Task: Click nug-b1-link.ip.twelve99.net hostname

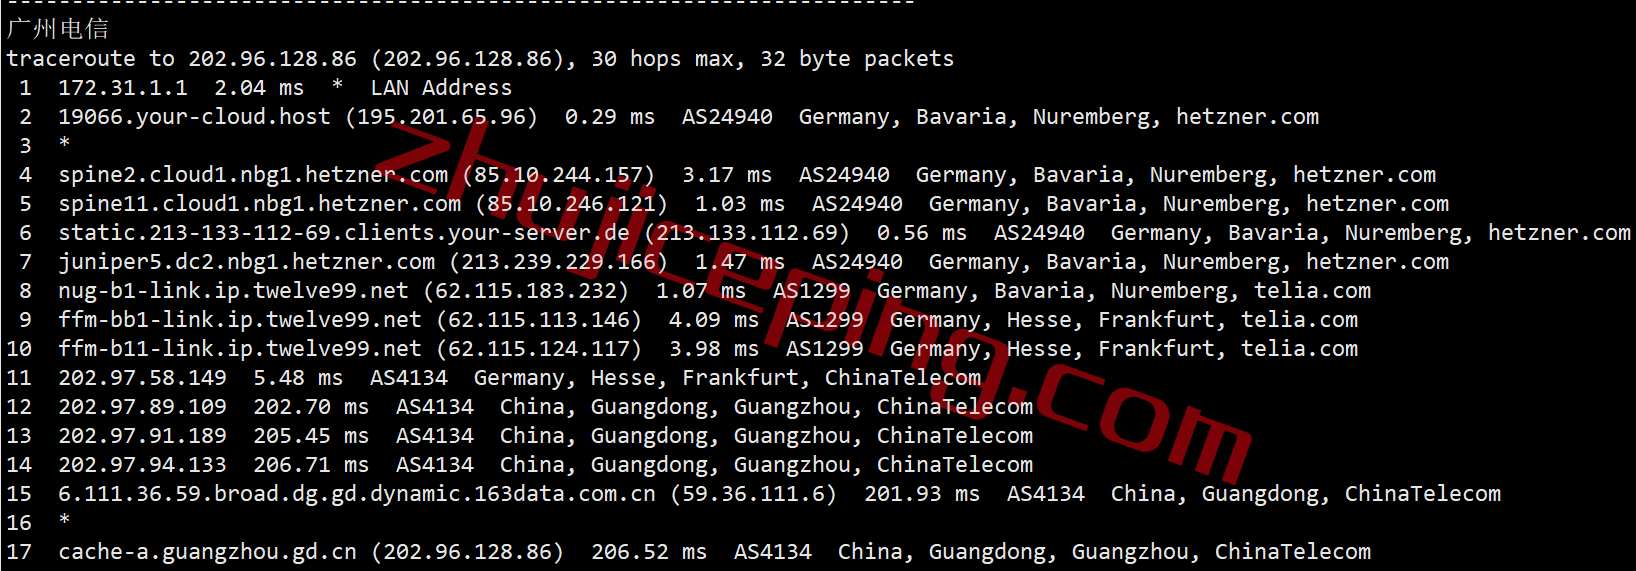Action: 234,291
